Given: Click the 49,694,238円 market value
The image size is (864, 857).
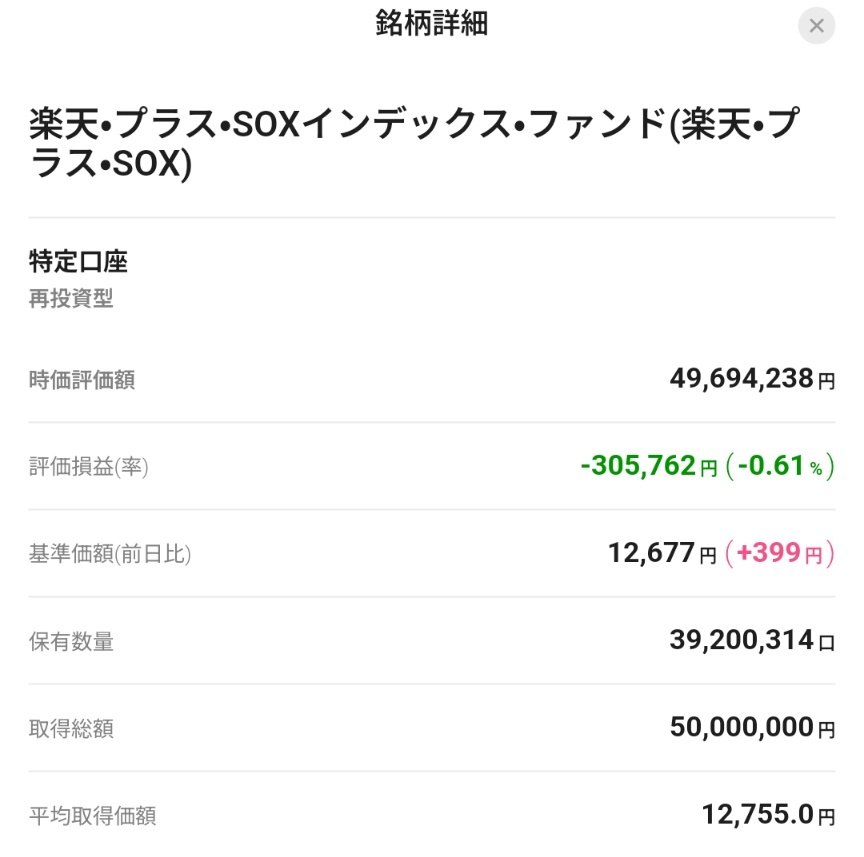Looking at the screenshot, I should pos(752,379).
